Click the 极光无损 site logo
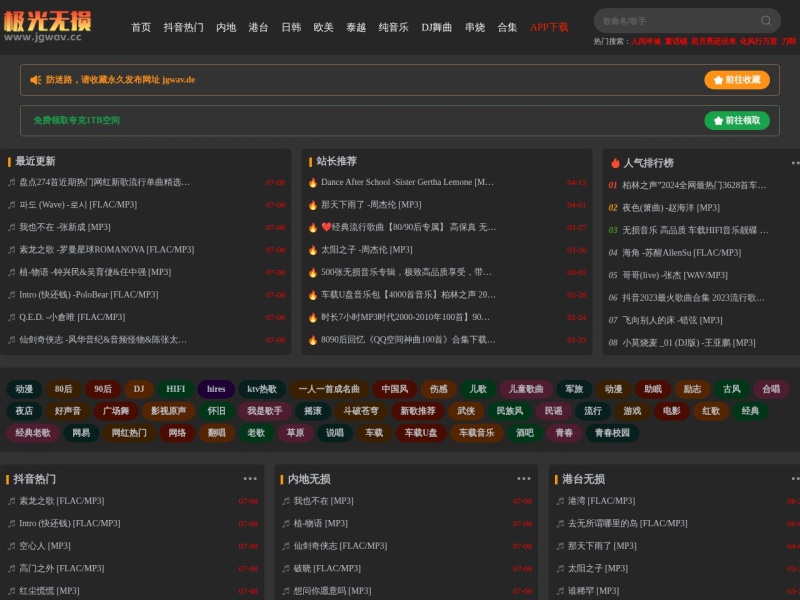Image resolution: width=800 pixels, height=600 pixels. [47, 26]
